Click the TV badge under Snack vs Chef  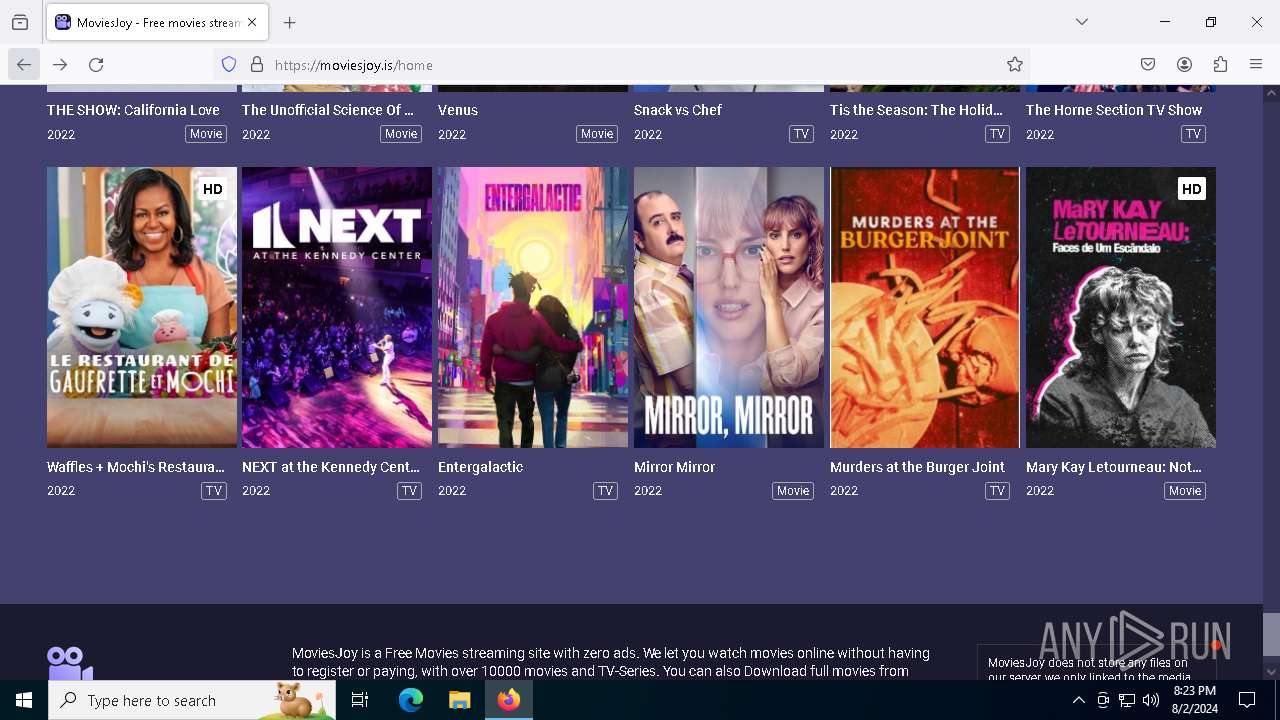click(801, 134)
